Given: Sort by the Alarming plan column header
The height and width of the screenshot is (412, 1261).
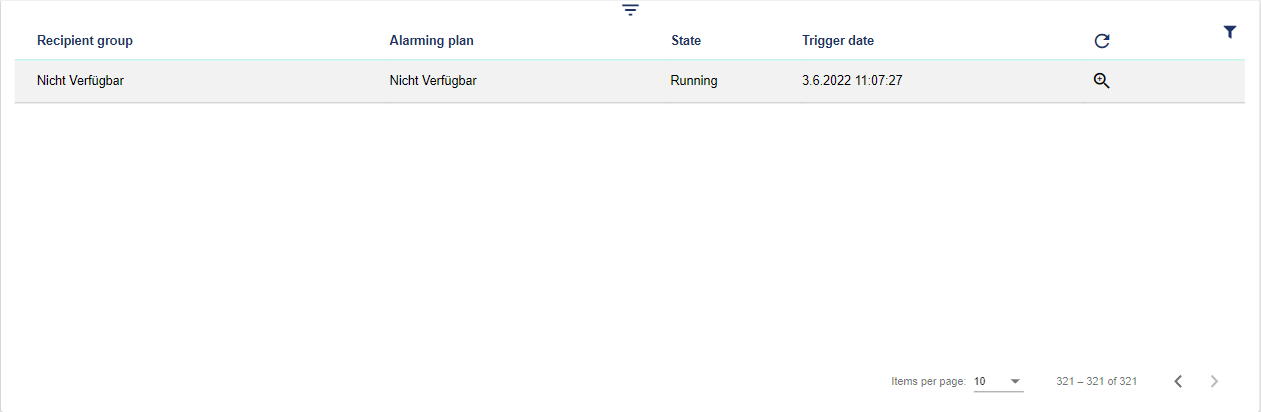Looking at the screenshot, I should 431,41.
